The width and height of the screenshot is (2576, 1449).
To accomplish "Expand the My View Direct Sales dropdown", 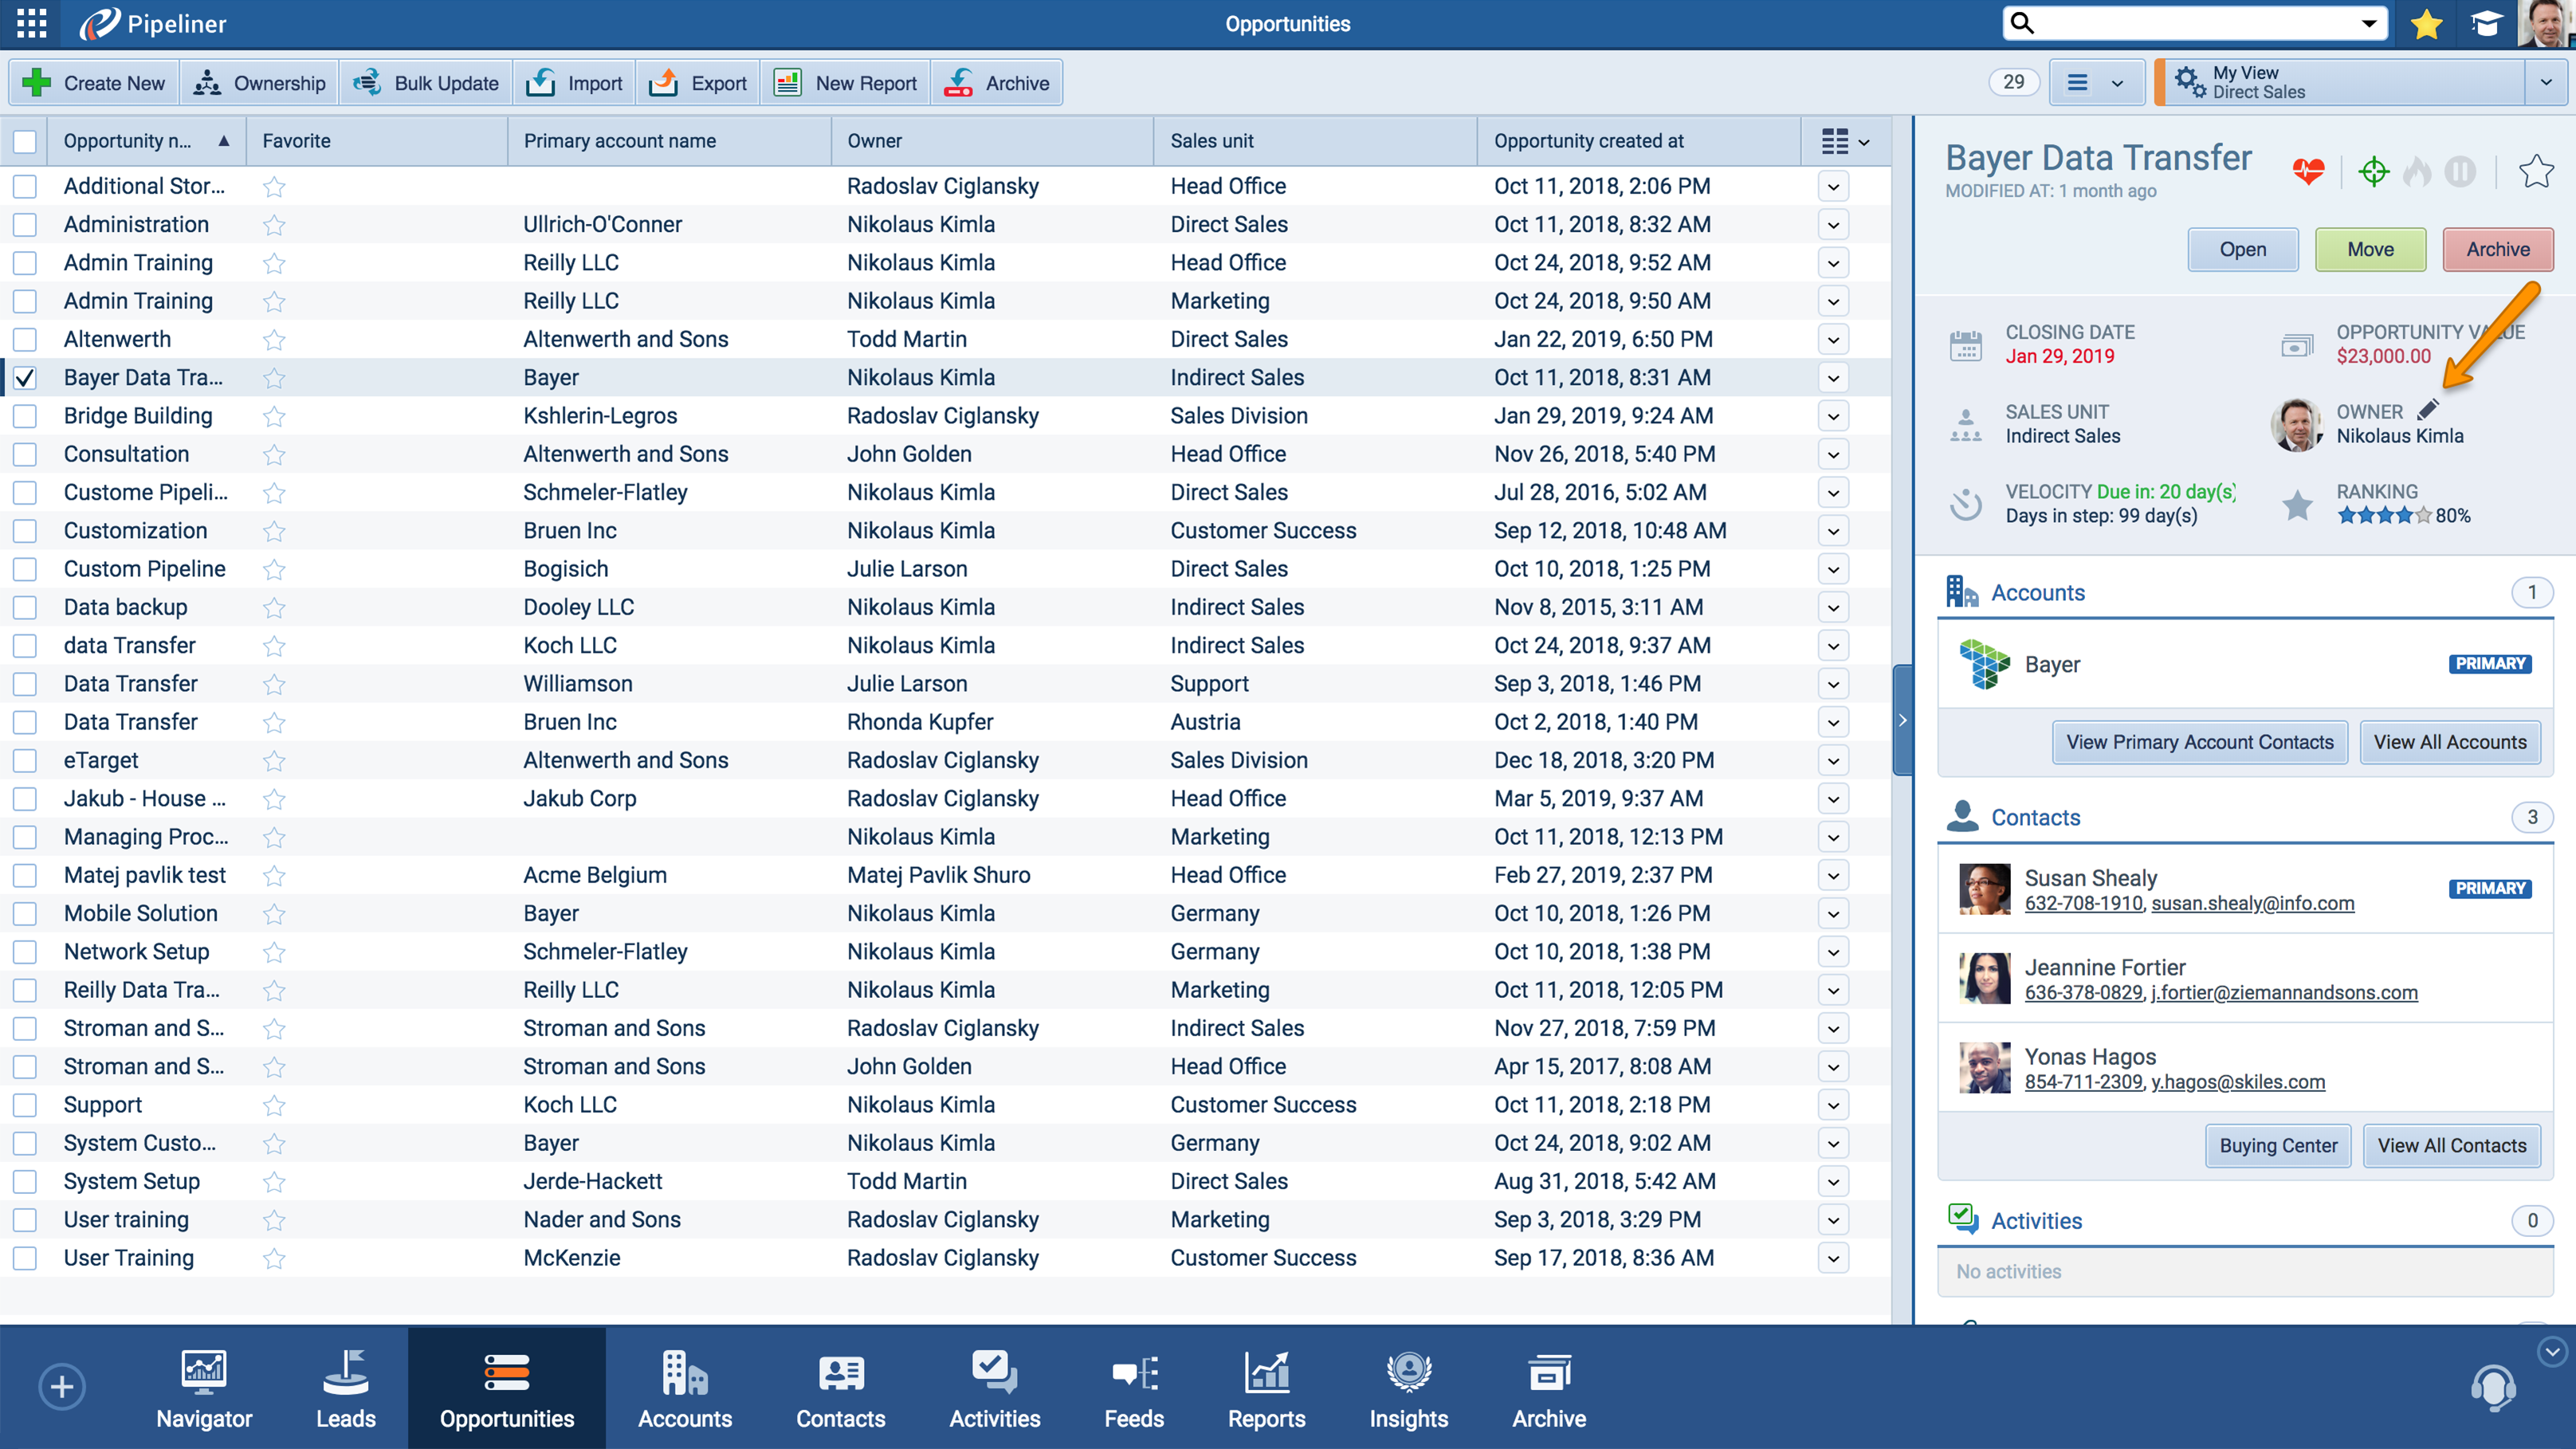I will [x=2545, y=82].
